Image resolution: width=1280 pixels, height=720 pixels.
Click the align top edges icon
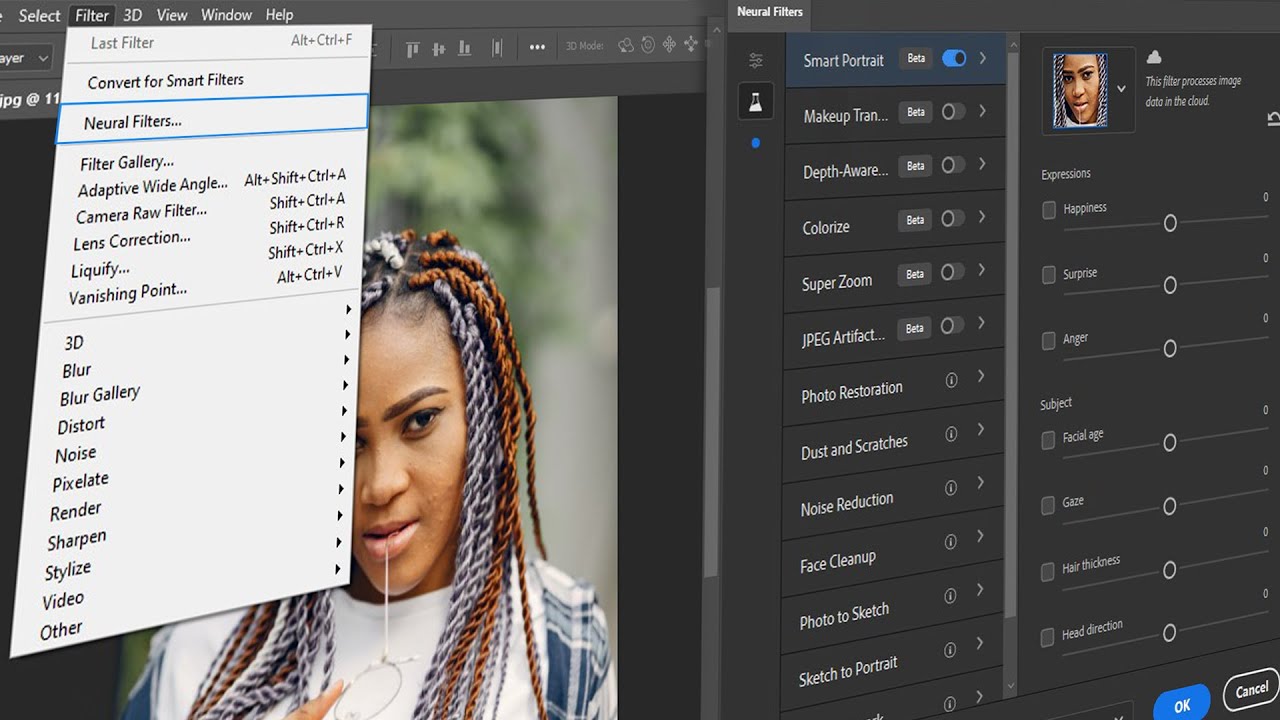(x=413, y=49)
